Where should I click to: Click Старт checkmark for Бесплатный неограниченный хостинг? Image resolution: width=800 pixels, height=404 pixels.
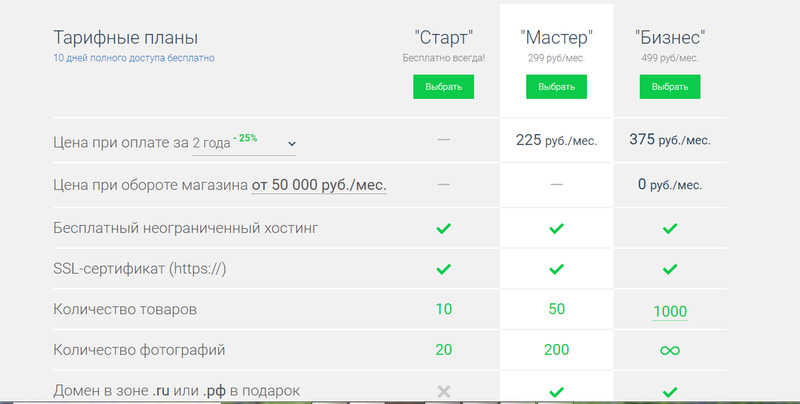tap(443, 229)
